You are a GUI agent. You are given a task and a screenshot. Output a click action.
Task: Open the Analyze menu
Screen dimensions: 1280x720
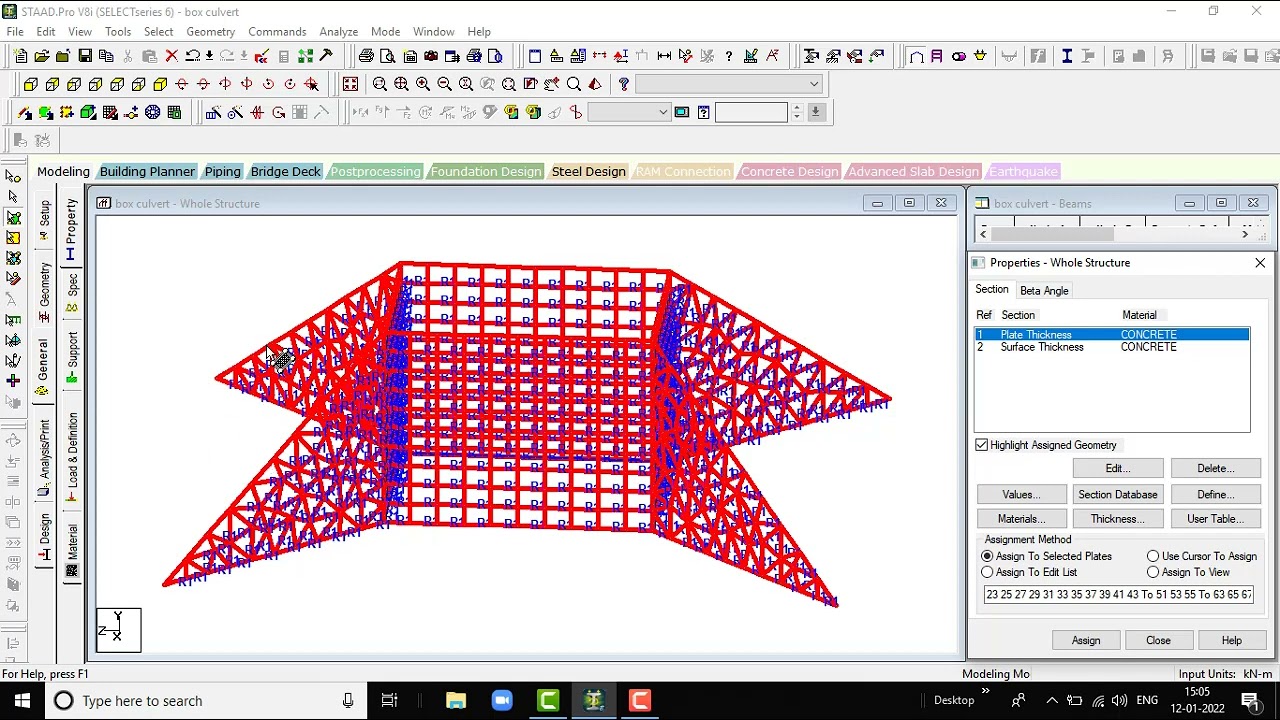(x=338, y=31)
